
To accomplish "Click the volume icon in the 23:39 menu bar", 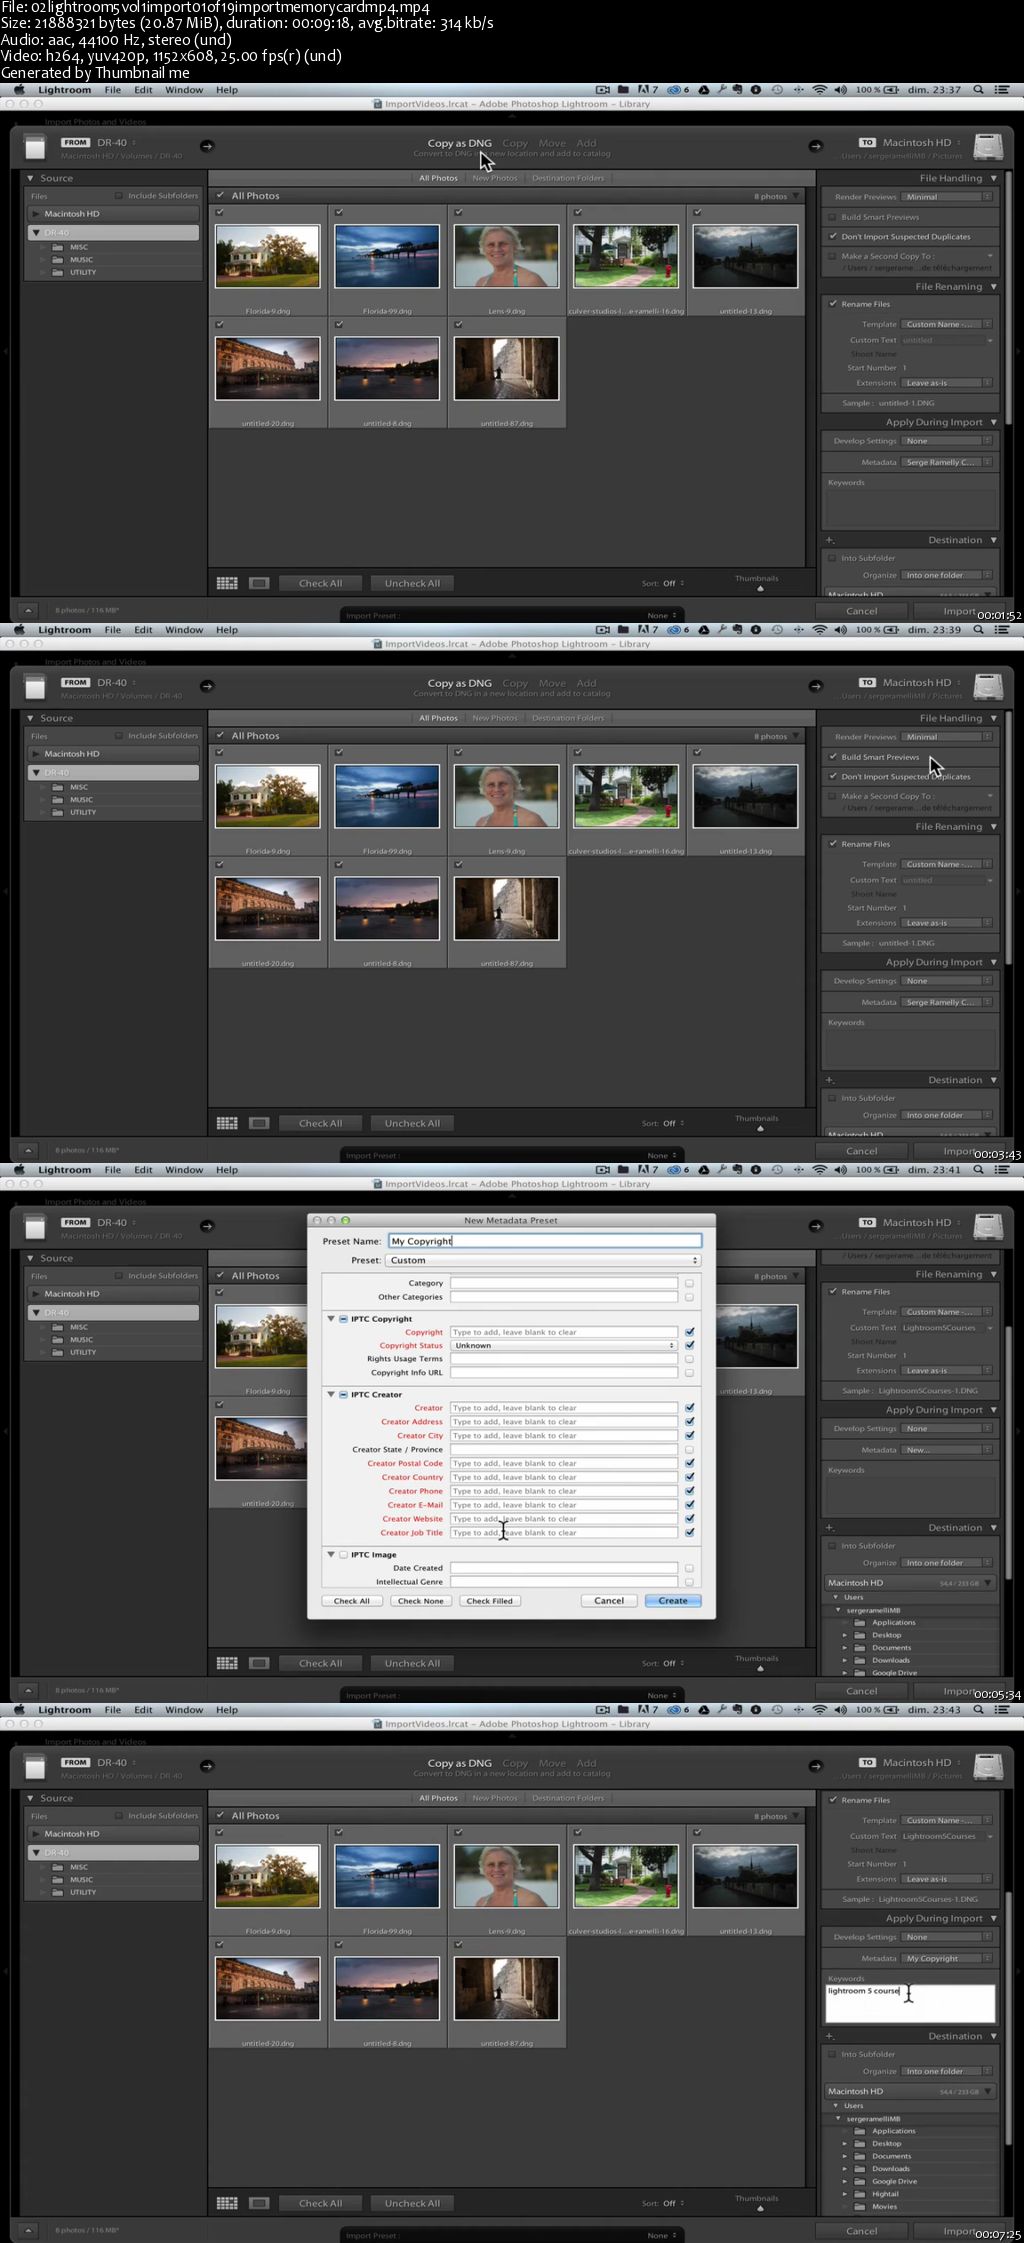I will (840, 630).
